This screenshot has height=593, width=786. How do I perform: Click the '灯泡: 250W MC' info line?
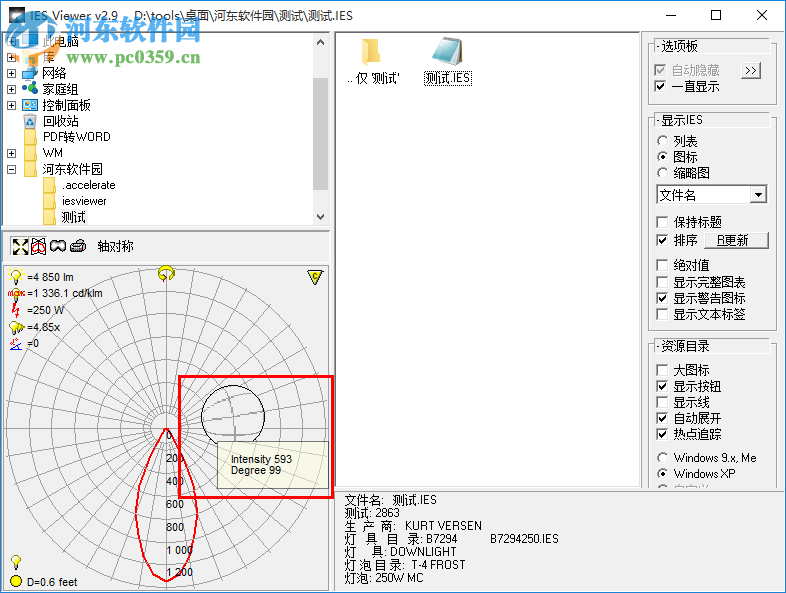click(384, 578)
